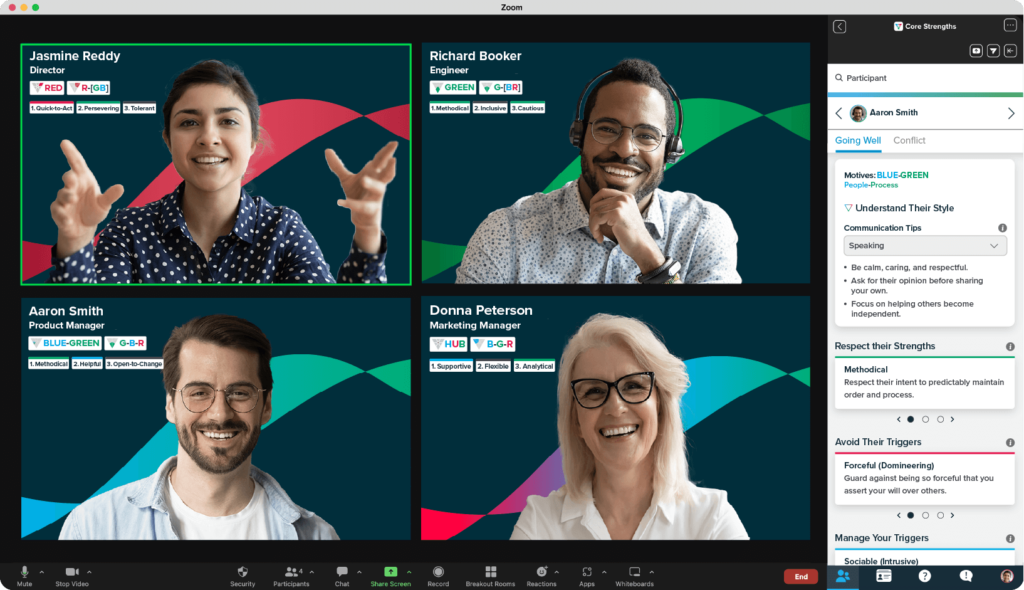Open the help question mark in the footer
This screenshot has height=590, width=1024.
925,576
